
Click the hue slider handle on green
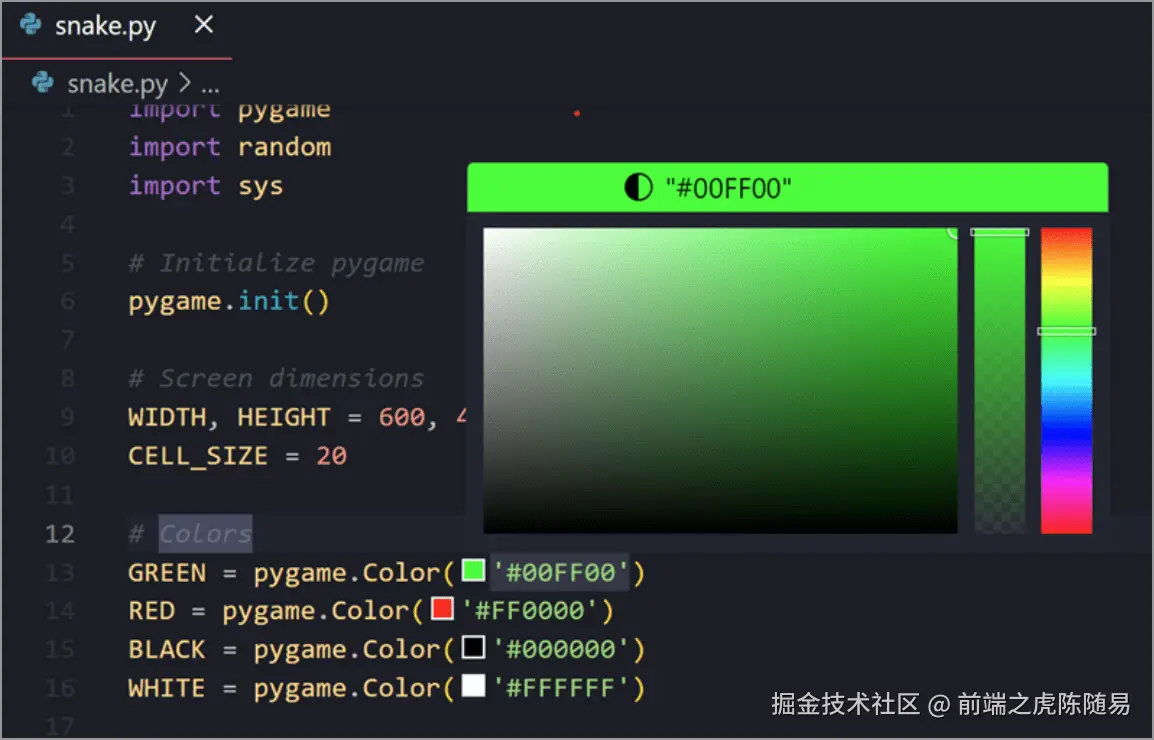[x=1066, y=331]
